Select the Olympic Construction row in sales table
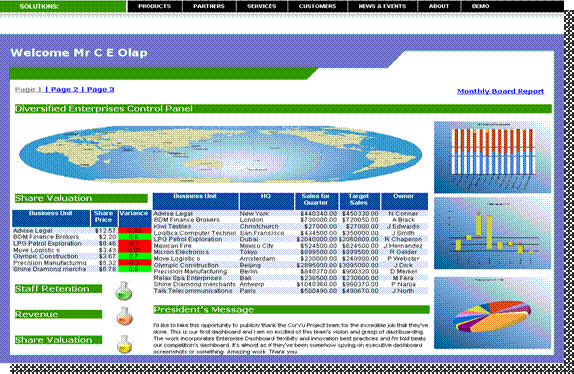574x374 pixels. pos(290,265)
